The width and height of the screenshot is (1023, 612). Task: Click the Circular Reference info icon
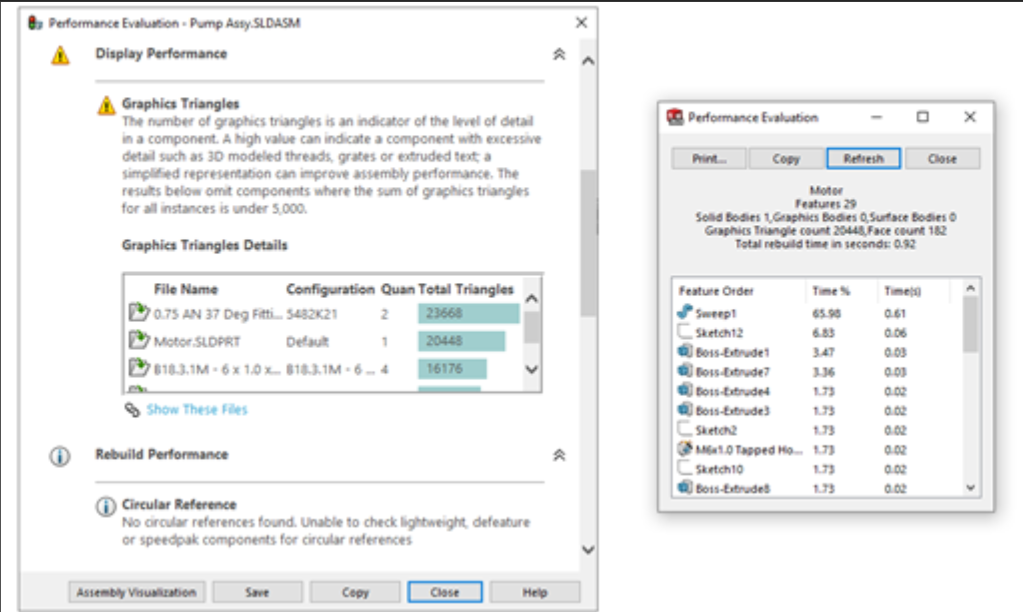coord(106,506)
